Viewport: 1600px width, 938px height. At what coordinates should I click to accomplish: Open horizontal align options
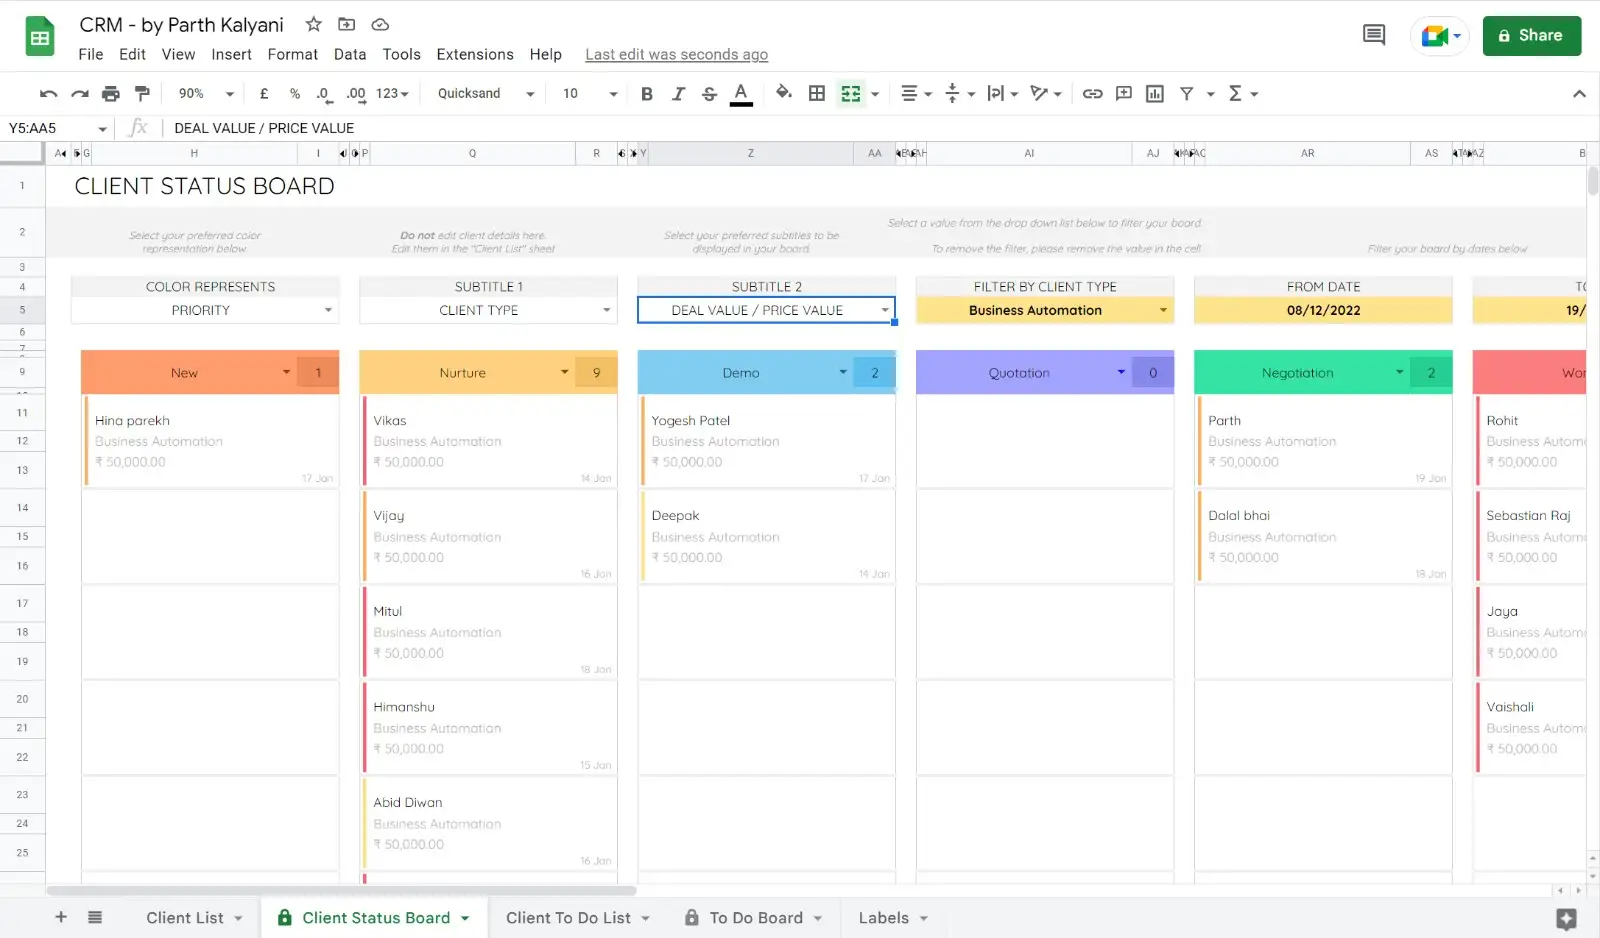tap(916, 94)
